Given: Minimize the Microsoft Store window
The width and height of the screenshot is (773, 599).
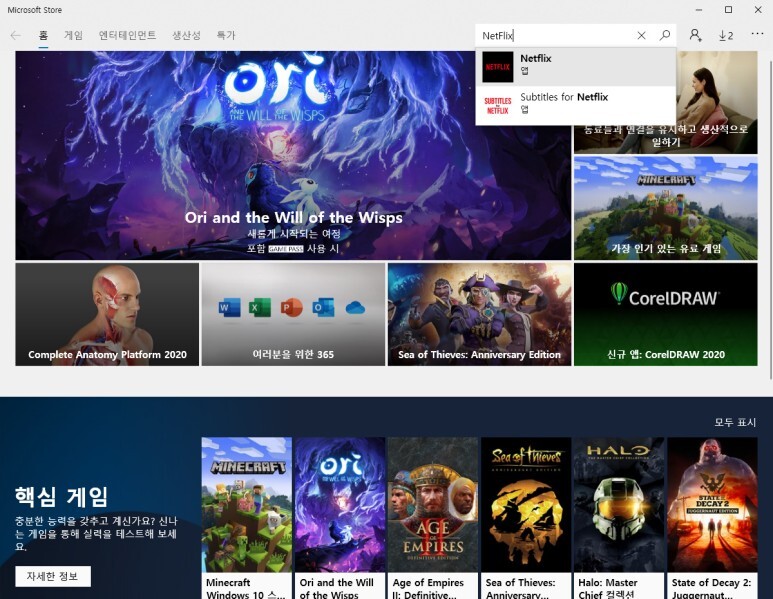Looking at the screenshot, I should (x=699, y=9).
